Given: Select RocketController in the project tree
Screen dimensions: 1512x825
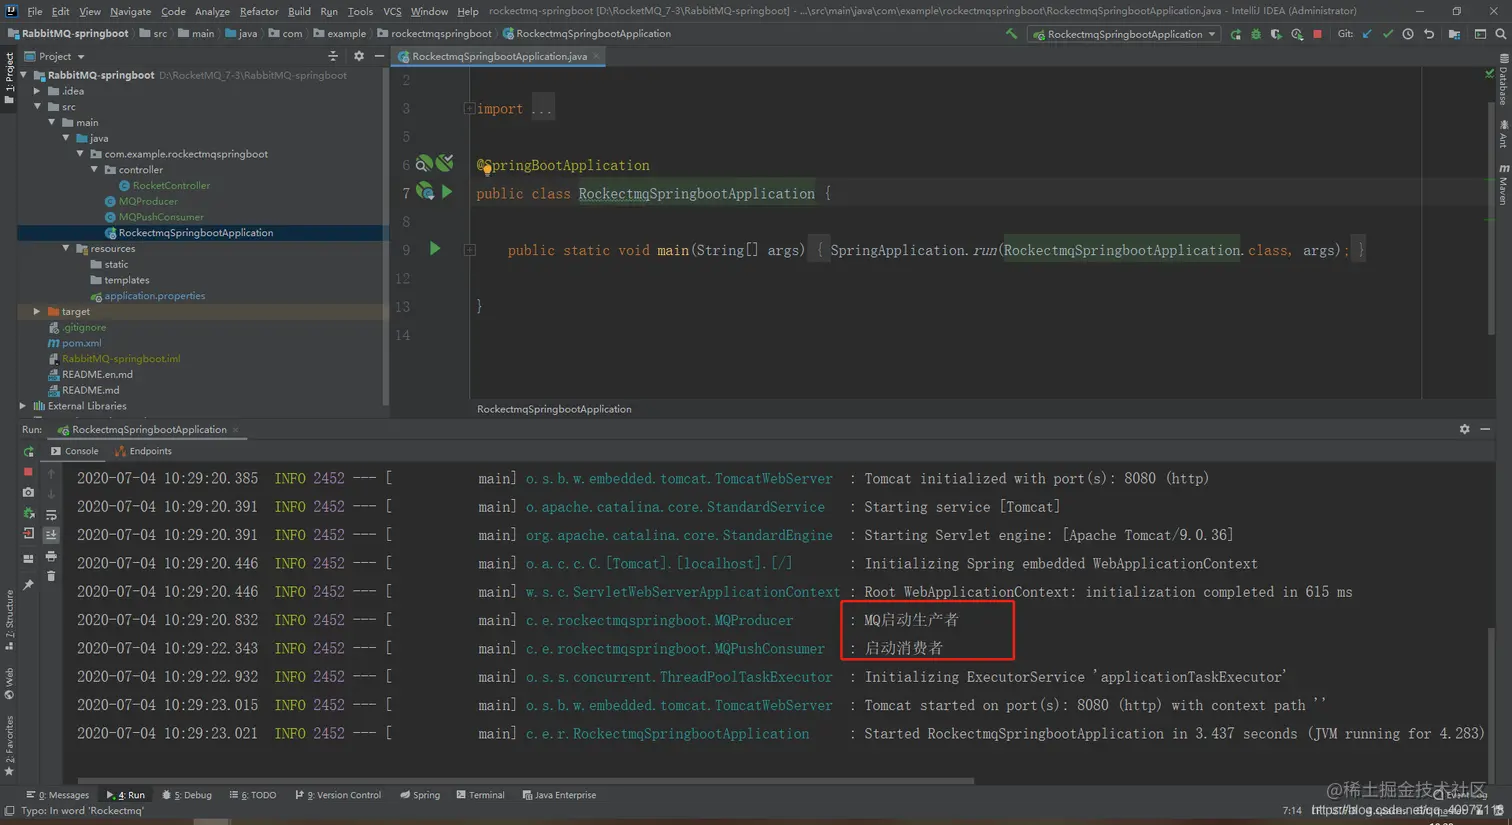Looking at the screenshot, I should (x=171, y=186).
